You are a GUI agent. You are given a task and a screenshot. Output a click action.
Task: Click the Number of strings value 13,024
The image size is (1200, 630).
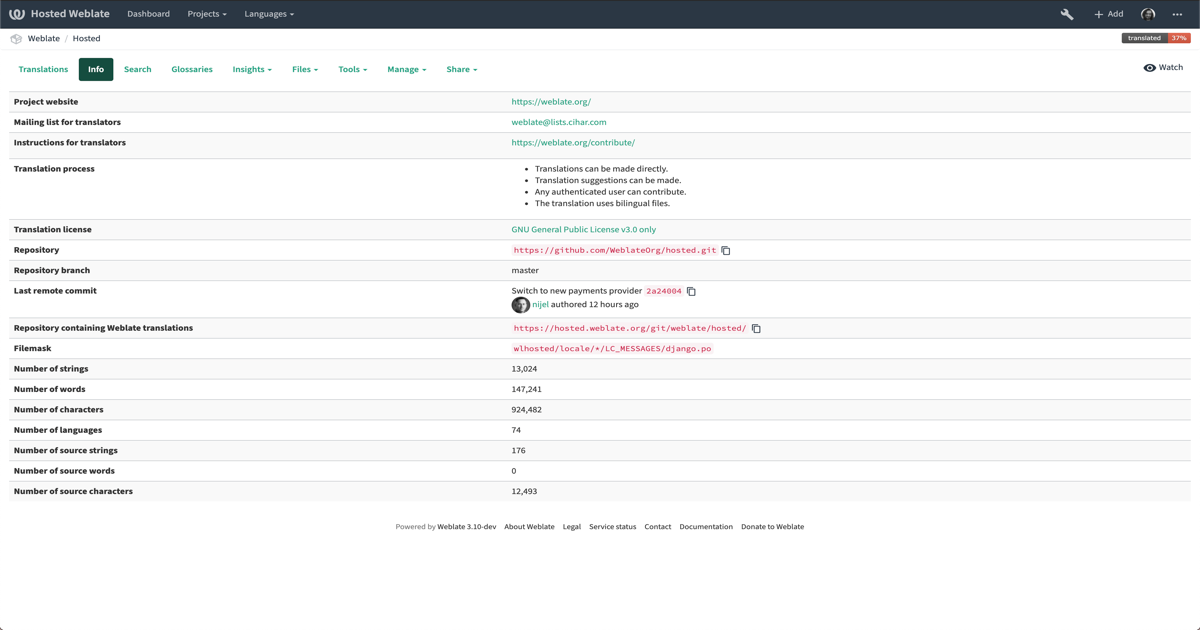[x=524, y=369]
